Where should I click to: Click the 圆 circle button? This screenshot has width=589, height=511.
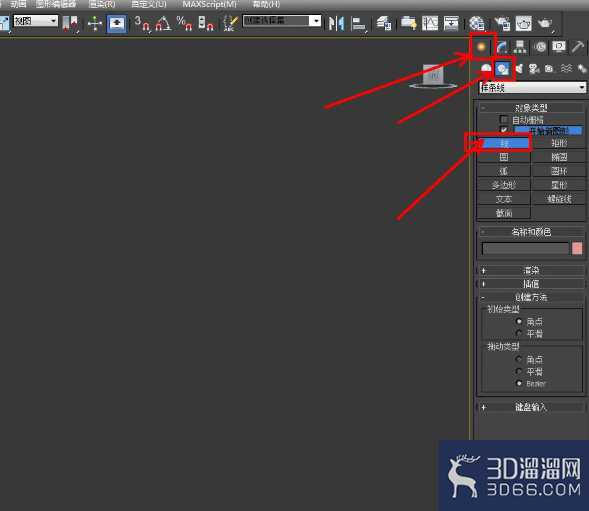[x=504, y=157]
